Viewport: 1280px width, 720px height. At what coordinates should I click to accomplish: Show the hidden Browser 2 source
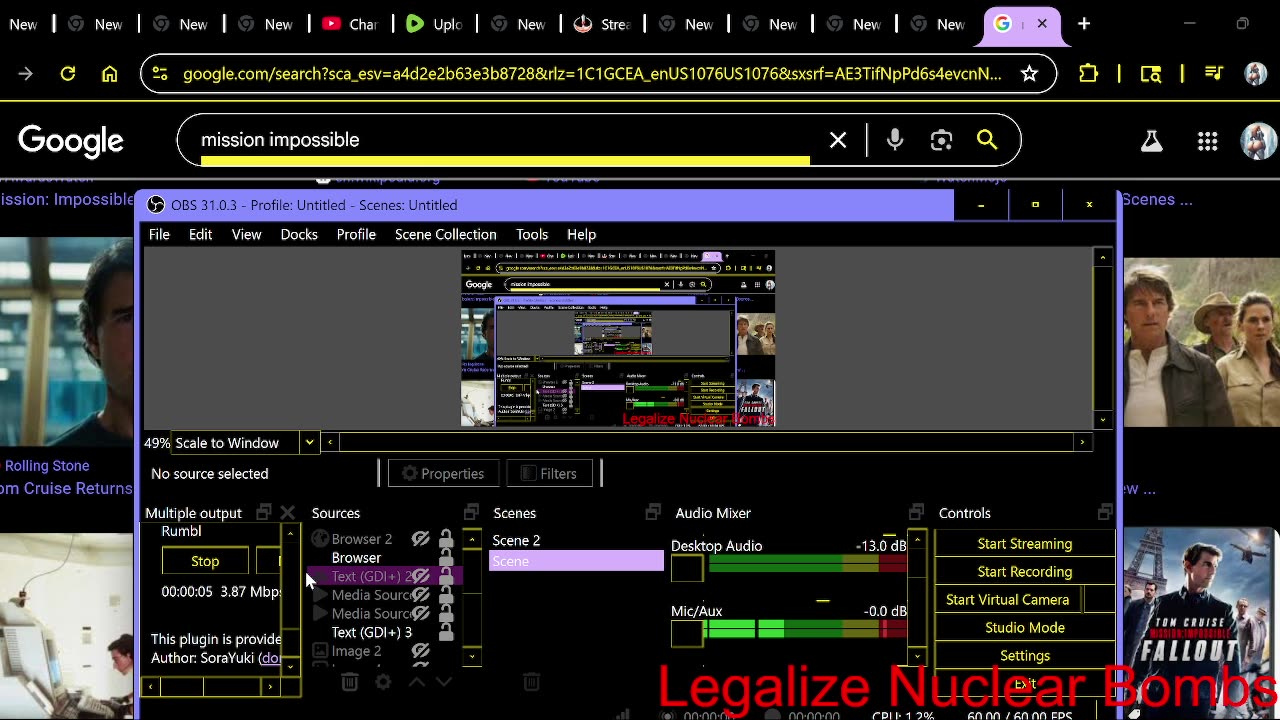421,539
